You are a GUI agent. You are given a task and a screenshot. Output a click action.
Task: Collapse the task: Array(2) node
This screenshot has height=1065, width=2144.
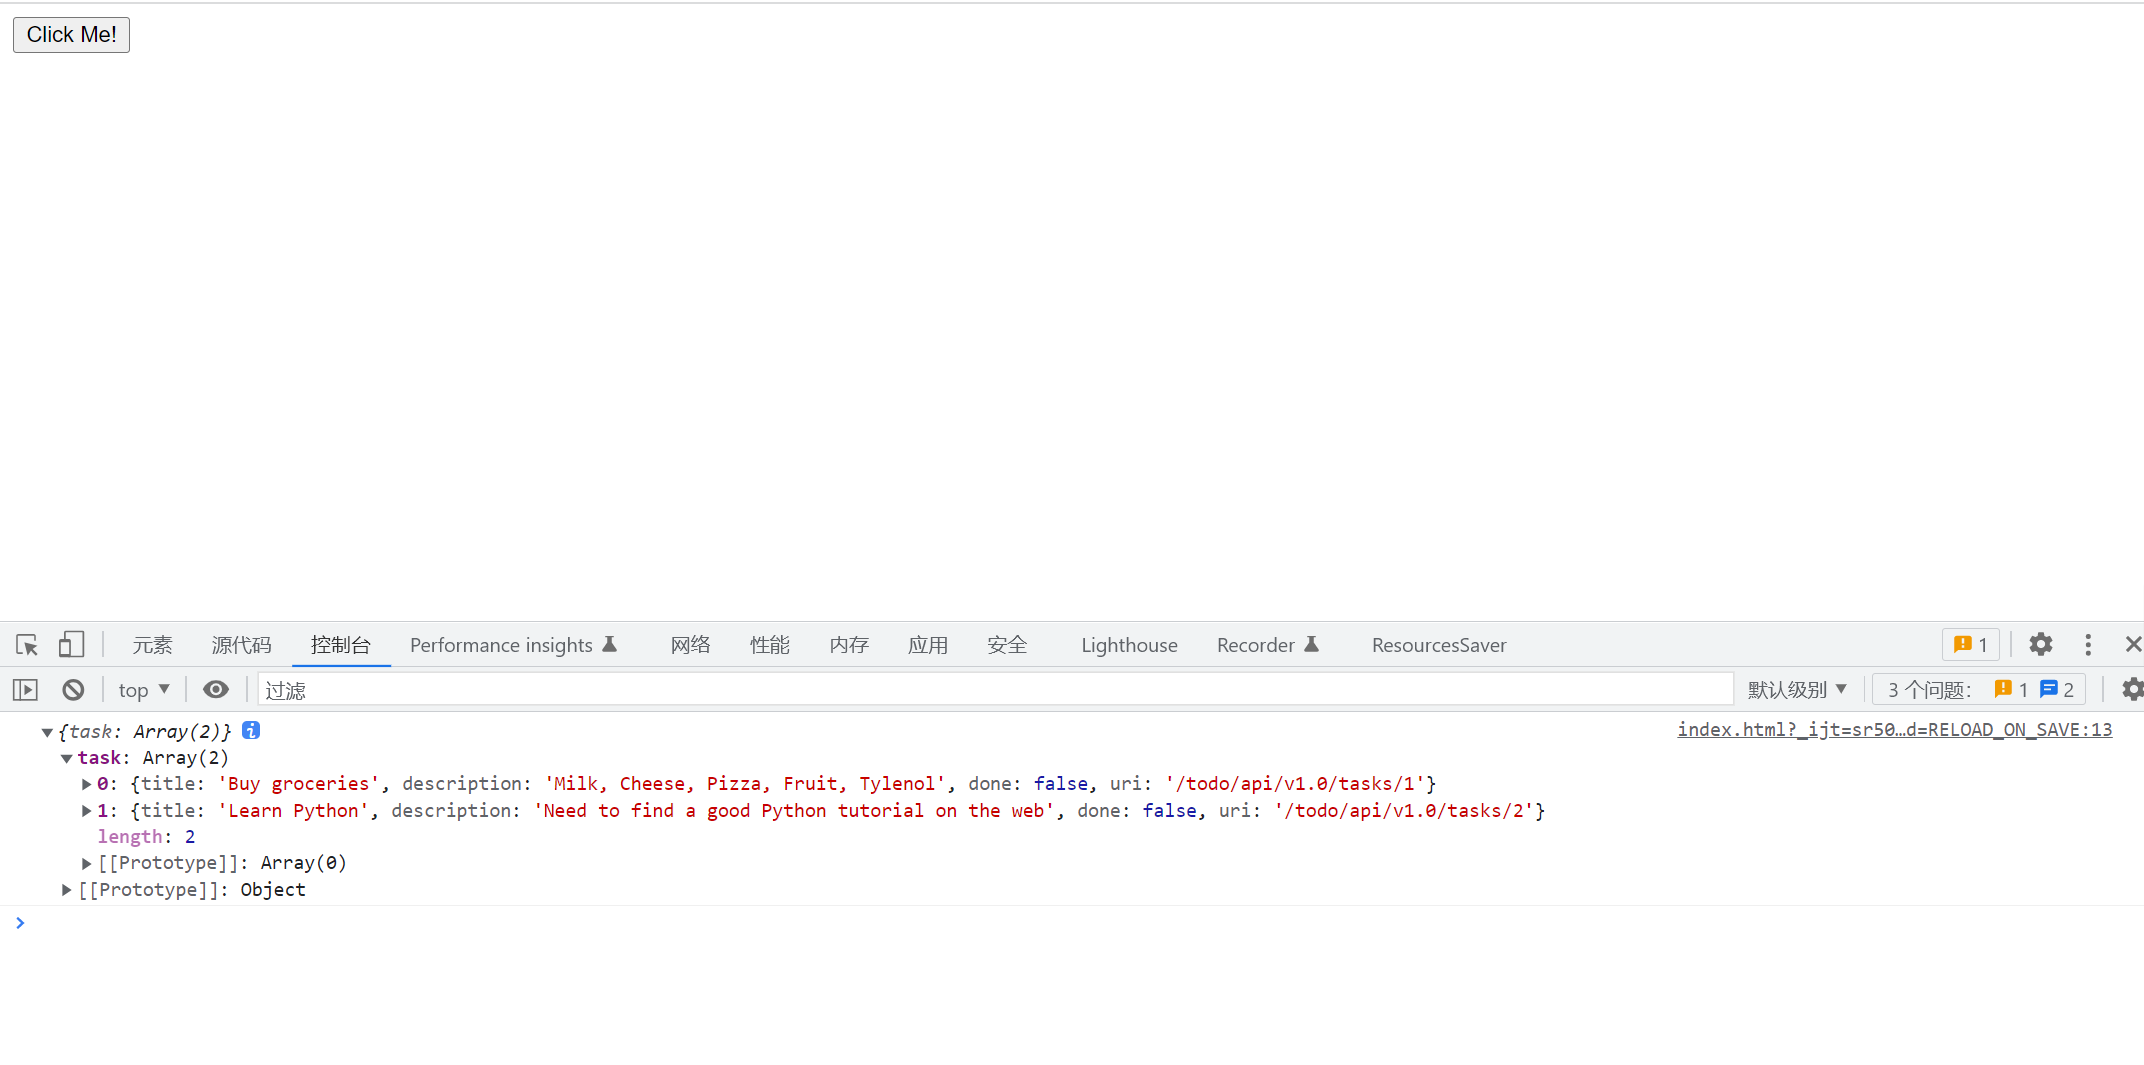coord(66,758)
